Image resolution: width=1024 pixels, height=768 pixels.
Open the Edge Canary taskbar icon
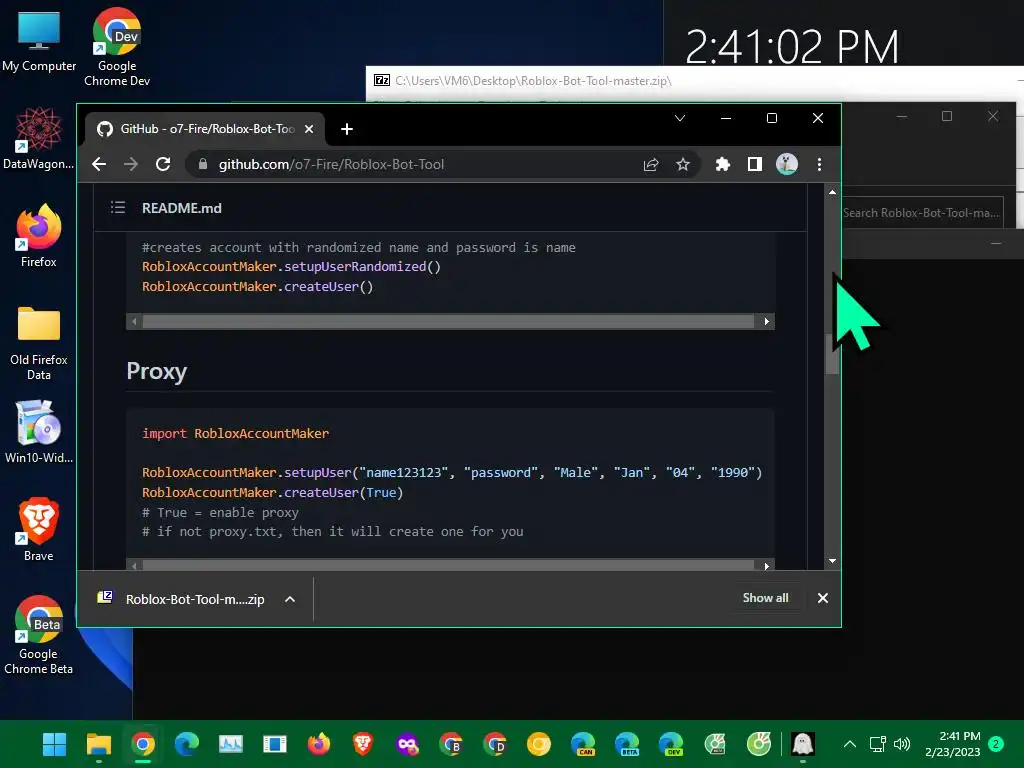[583, 744]
